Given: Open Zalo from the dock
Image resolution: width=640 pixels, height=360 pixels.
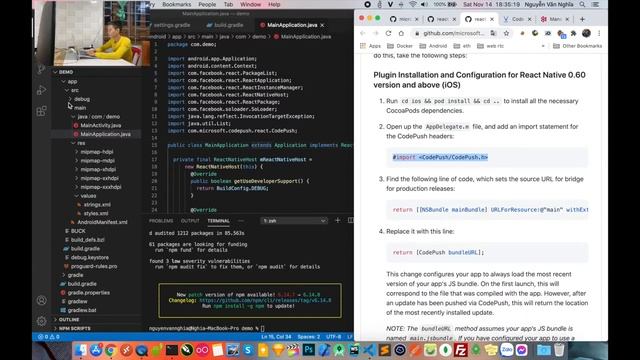Looking at the screenshot, I should (x=507, y=350).
